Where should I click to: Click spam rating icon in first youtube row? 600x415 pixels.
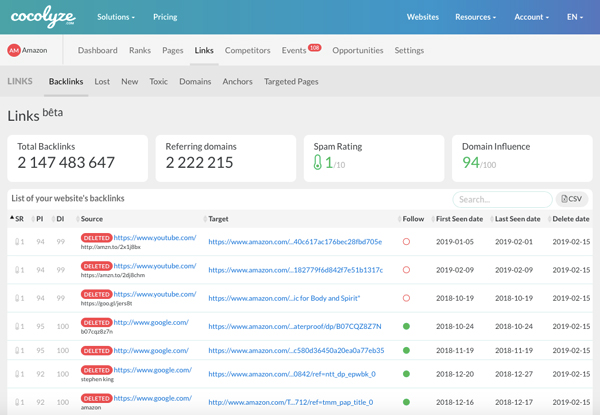(x=17, y=242)
